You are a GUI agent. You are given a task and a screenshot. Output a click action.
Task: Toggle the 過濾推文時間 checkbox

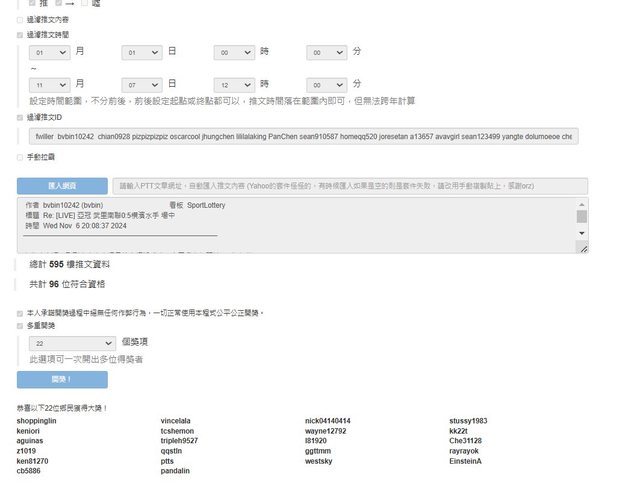coord(20,34)
